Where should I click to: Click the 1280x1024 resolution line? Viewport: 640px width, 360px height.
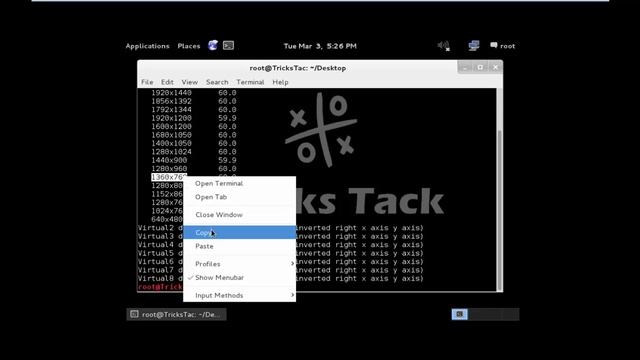pyautogui.click(x=193, y=152)
